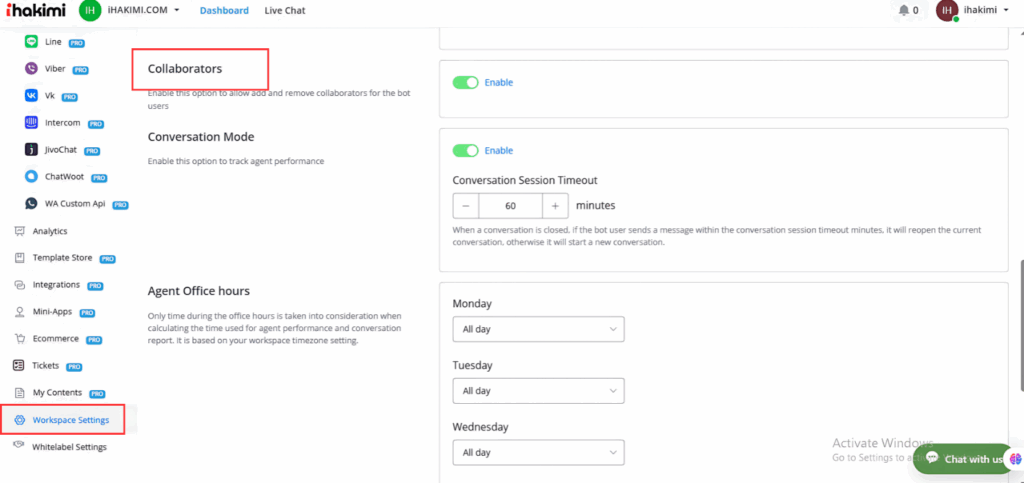Open the Wednesday office hours dropdown
Image resolution: width=1024 pixels, height=483 pixels.
538,452
